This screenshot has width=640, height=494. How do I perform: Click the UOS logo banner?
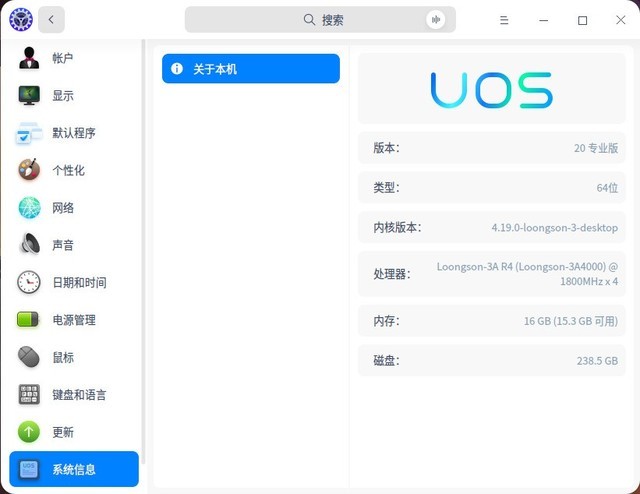(491, 89)
